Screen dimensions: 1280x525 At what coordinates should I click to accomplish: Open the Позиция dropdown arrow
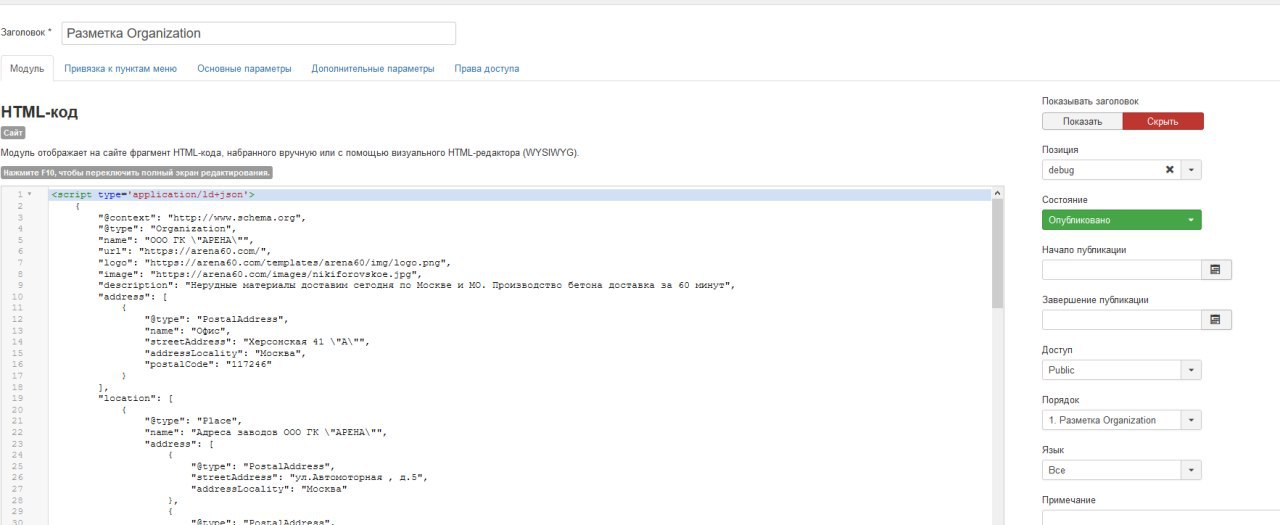pos(1191,170)
